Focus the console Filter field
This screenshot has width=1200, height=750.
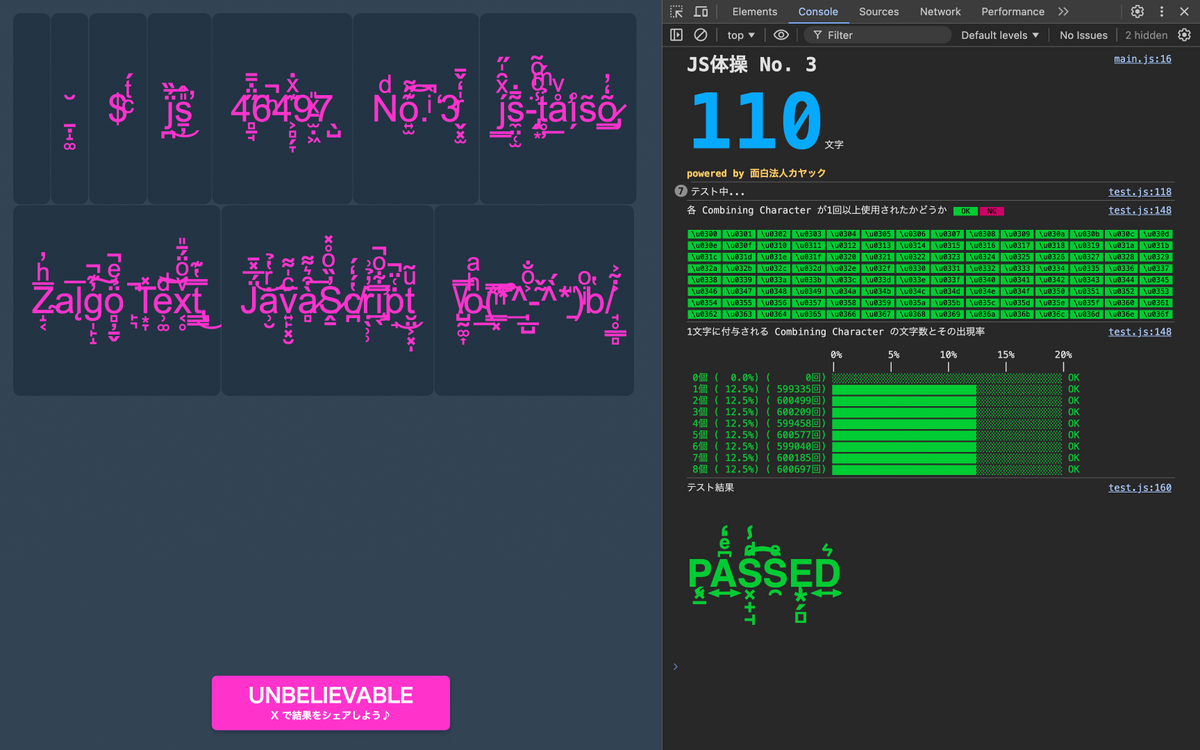tap(877, 35)
